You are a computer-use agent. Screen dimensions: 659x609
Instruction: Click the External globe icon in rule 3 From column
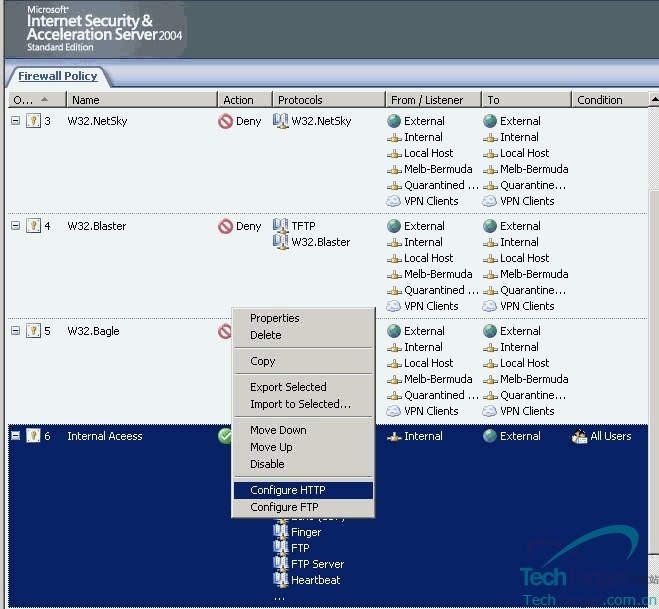394,121
